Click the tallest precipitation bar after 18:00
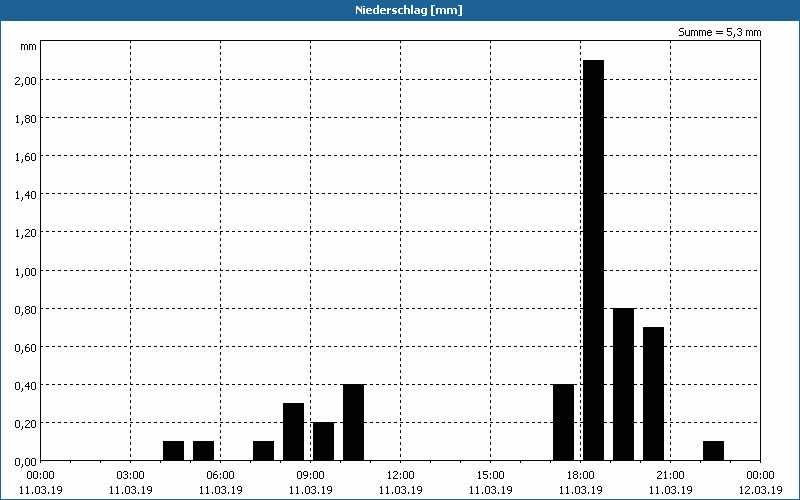This screenshot has width=800, height=500. 593,260
